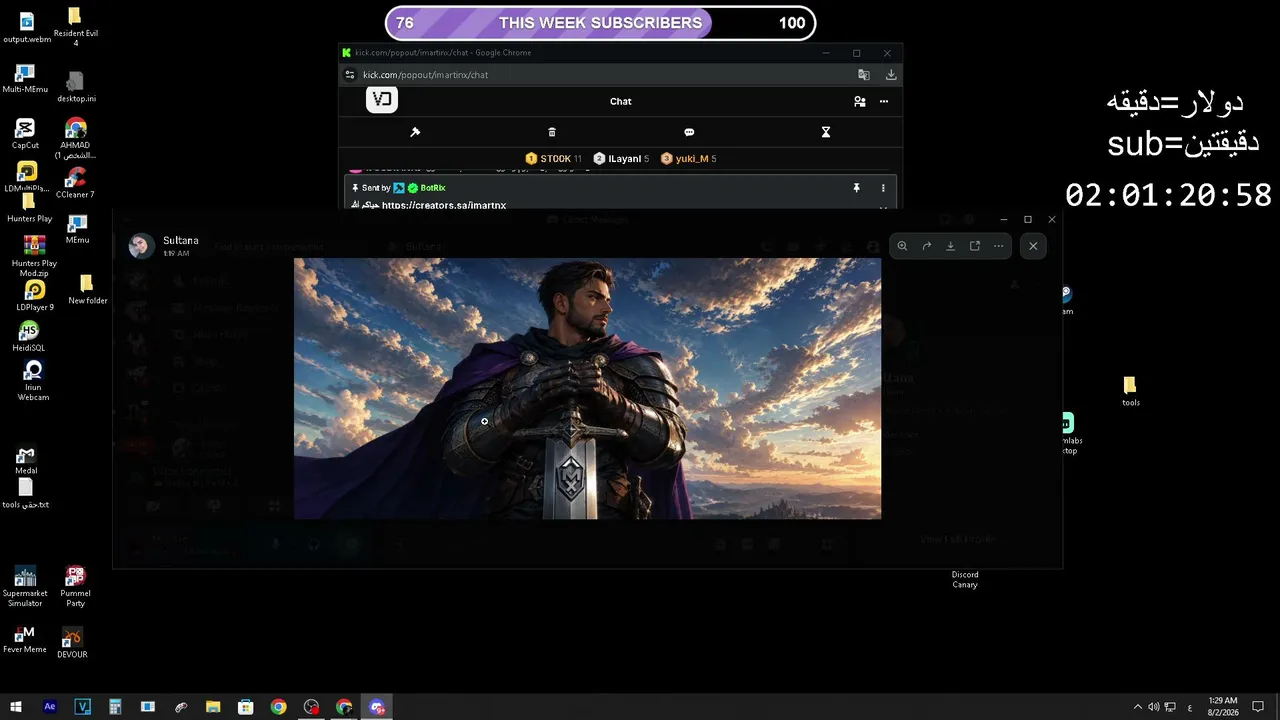Open After Effects from the taskbar

(x=50, y=707)
